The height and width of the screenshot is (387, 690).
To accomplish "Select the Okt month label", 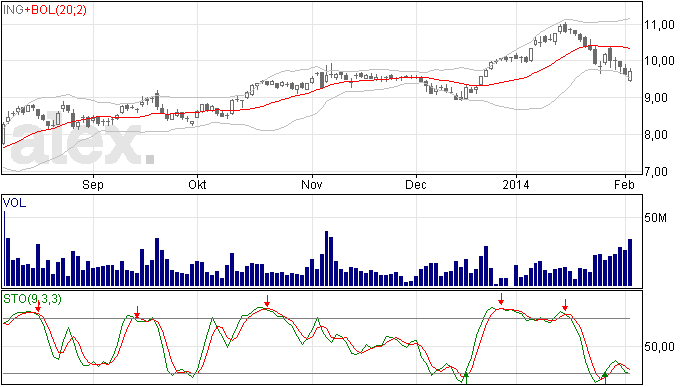I will (x=197, y=184).
